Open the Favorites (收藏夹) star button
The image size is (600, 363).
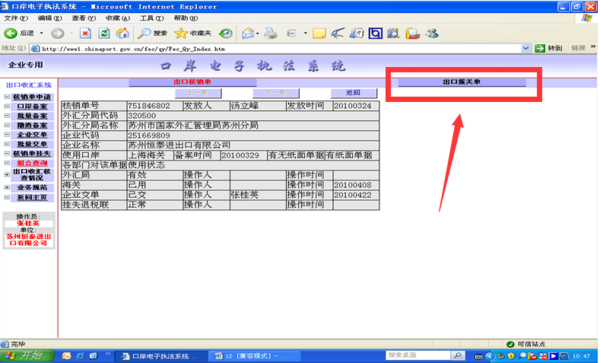(192, 34)
